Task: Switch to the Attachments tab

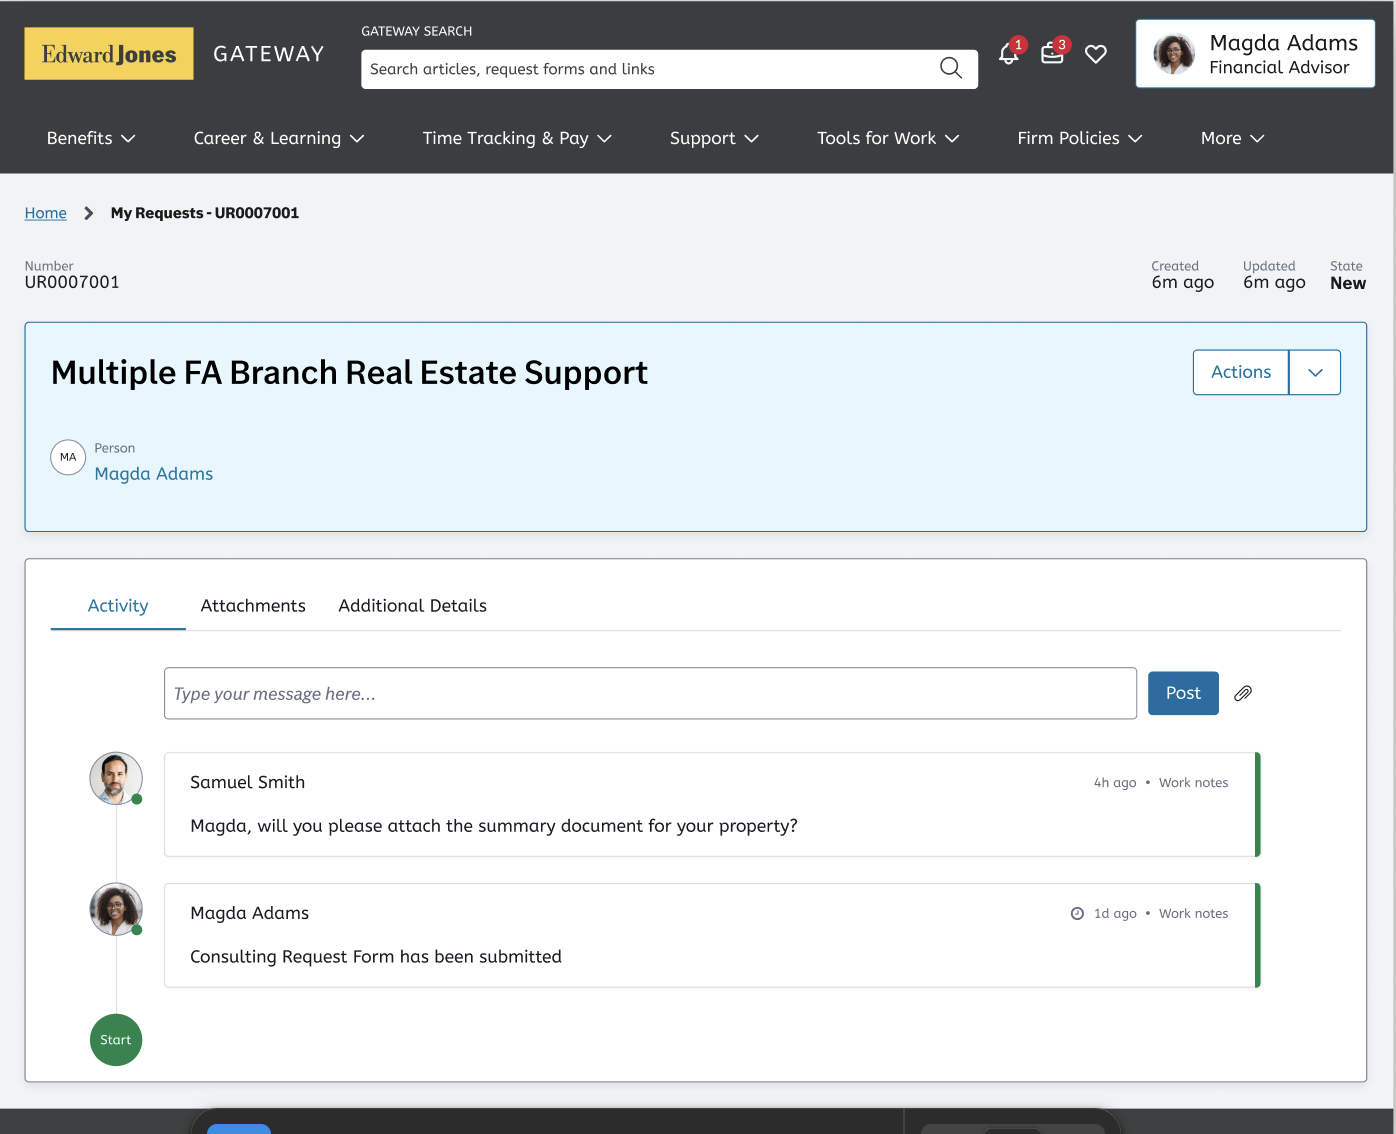Action: (x=253, y=606)
